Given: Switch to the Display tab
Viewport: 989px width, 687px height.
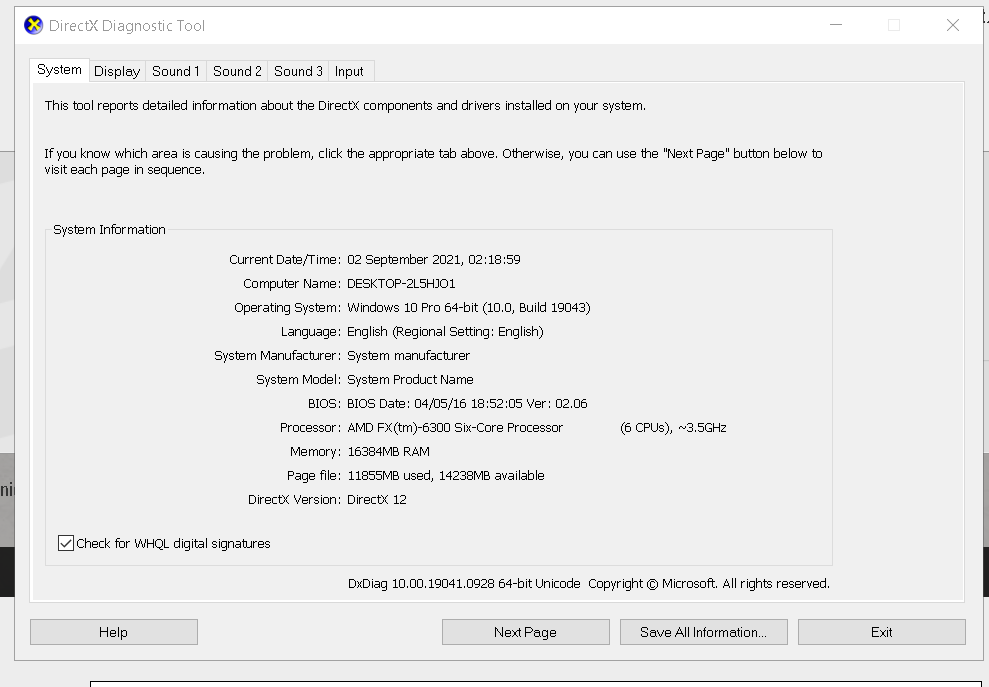Looking at the screenshot, I should 117,71.
